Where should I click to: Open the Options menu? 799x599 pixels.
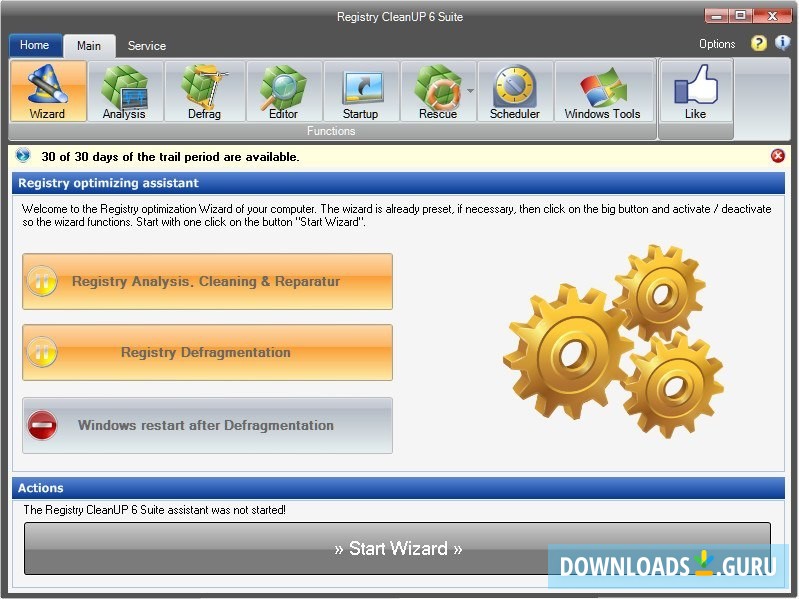(x=717, y=44)
